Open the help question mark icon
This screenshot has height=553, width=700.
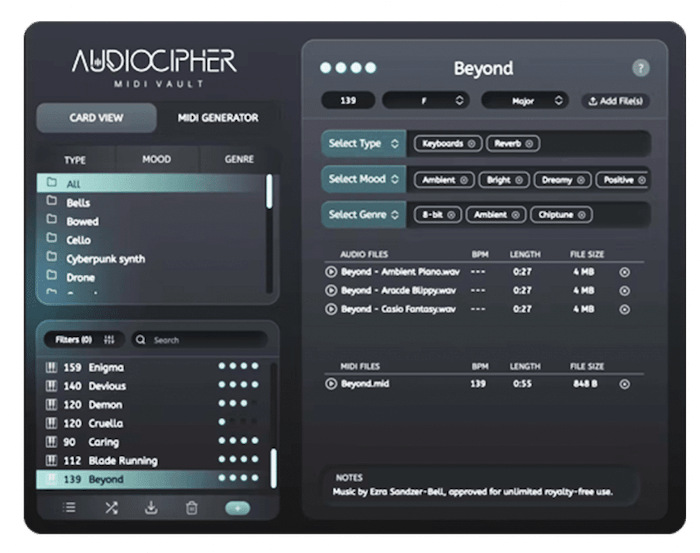click(x=640, y=69)
